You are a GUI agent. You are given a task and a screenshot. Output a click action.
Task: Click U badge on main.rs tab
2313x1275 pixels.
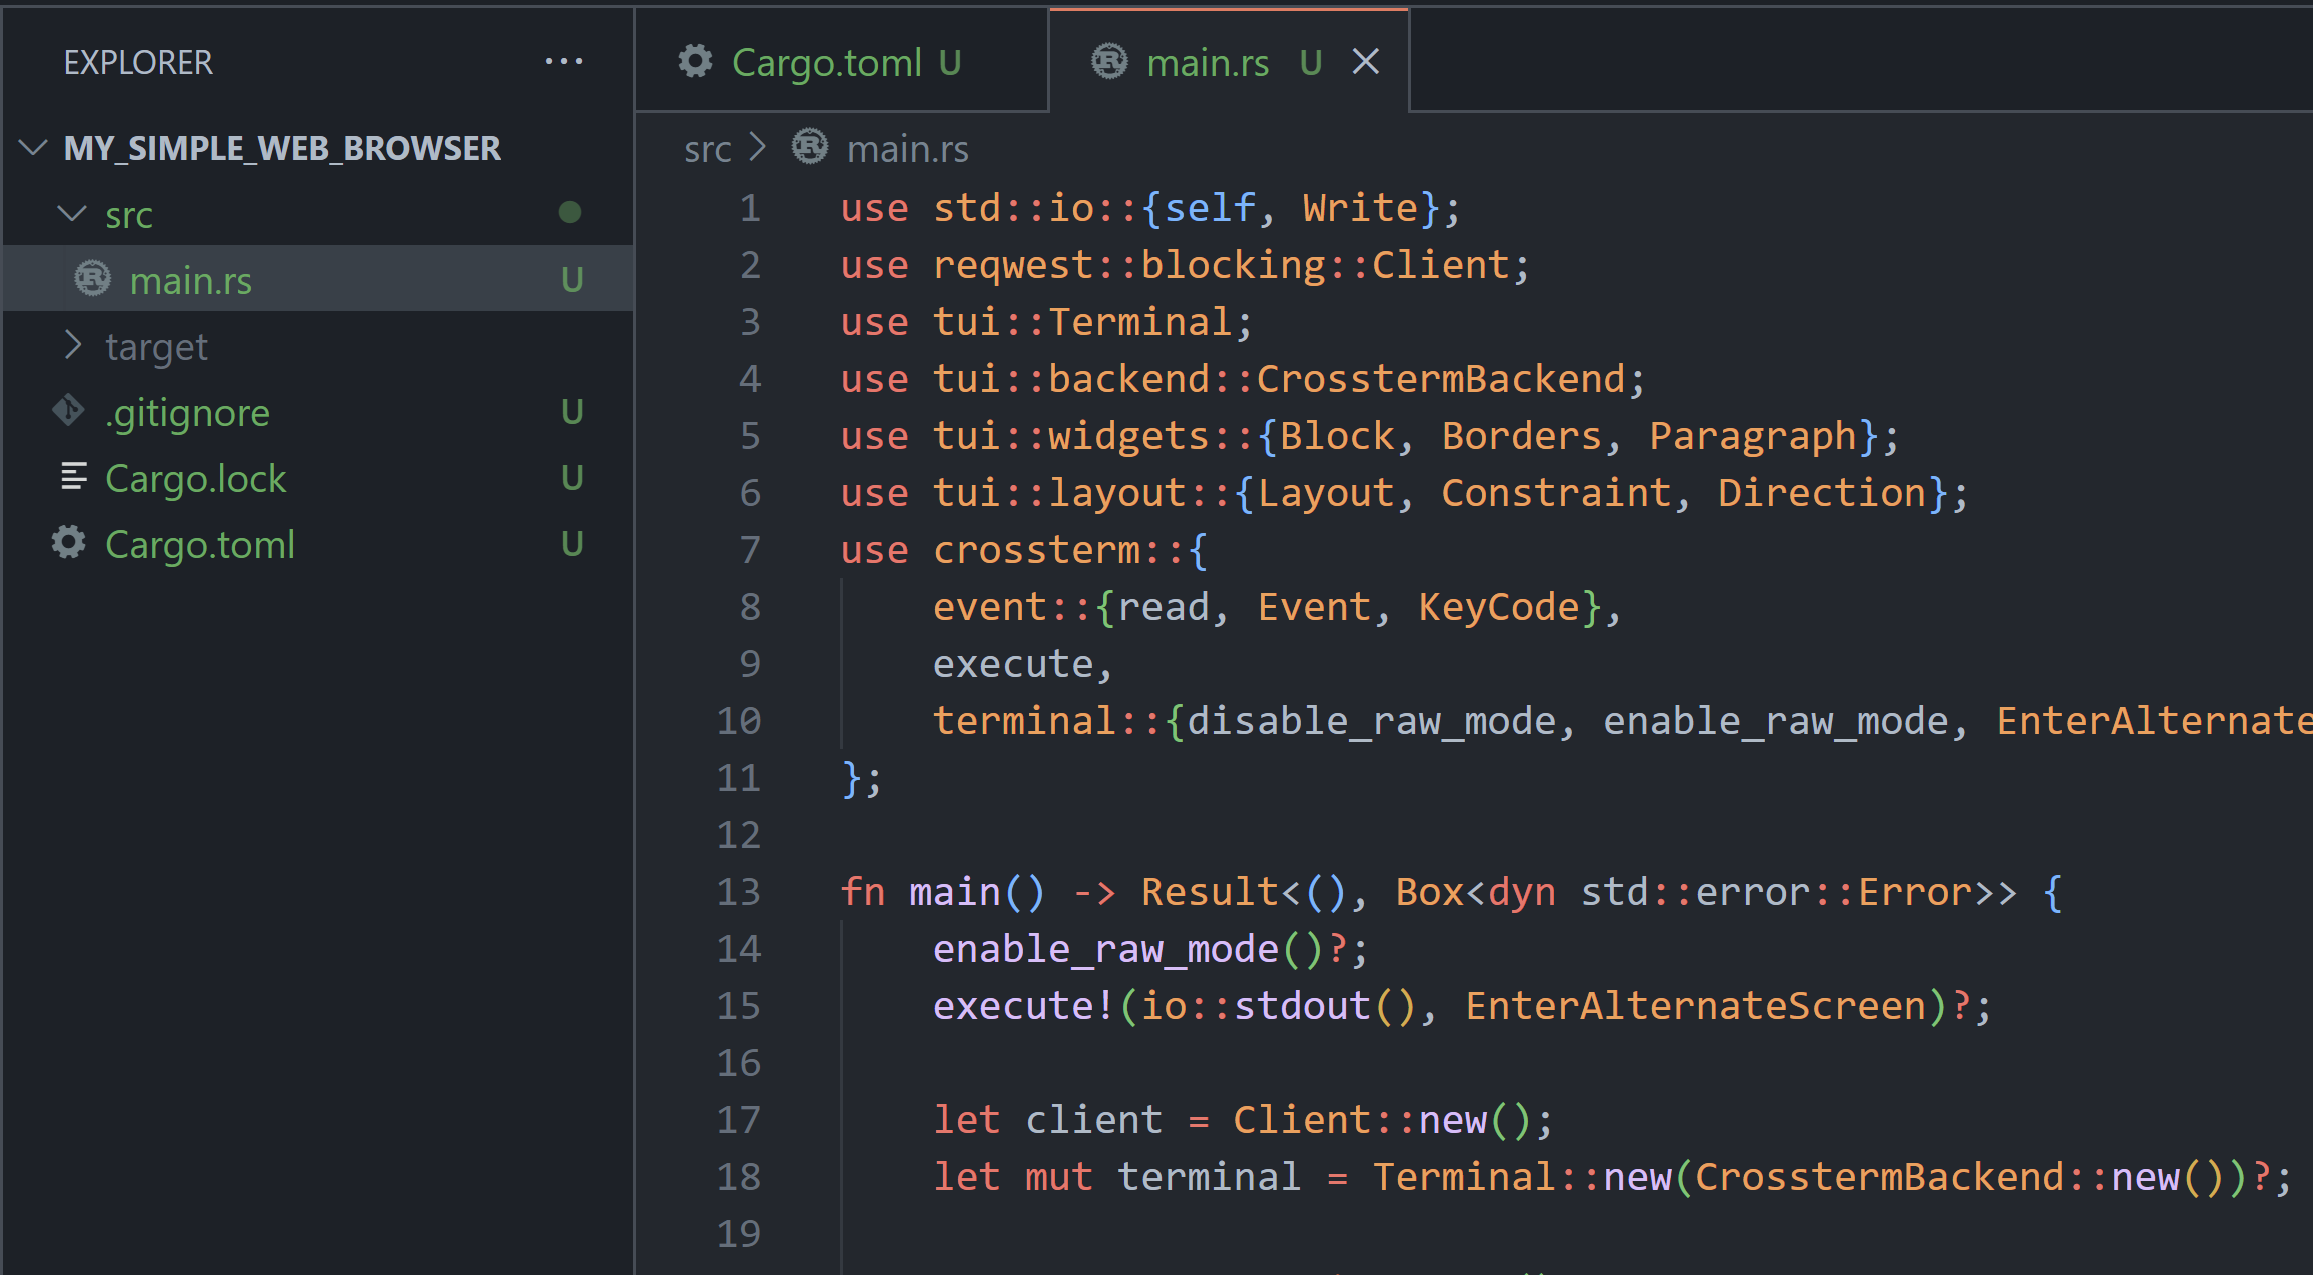(x=1311, y=62)
